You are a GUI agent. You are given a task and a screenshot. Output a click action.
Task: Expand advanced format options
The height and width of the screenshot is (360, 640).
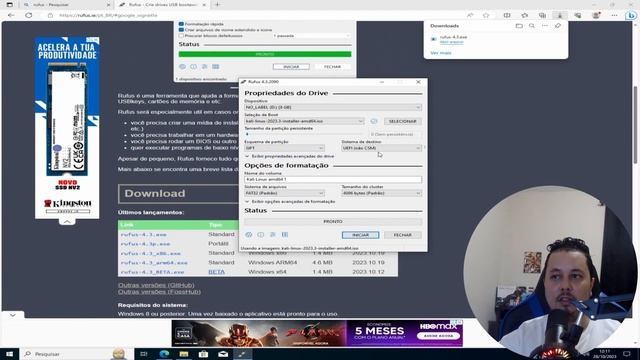click(290, 202)
